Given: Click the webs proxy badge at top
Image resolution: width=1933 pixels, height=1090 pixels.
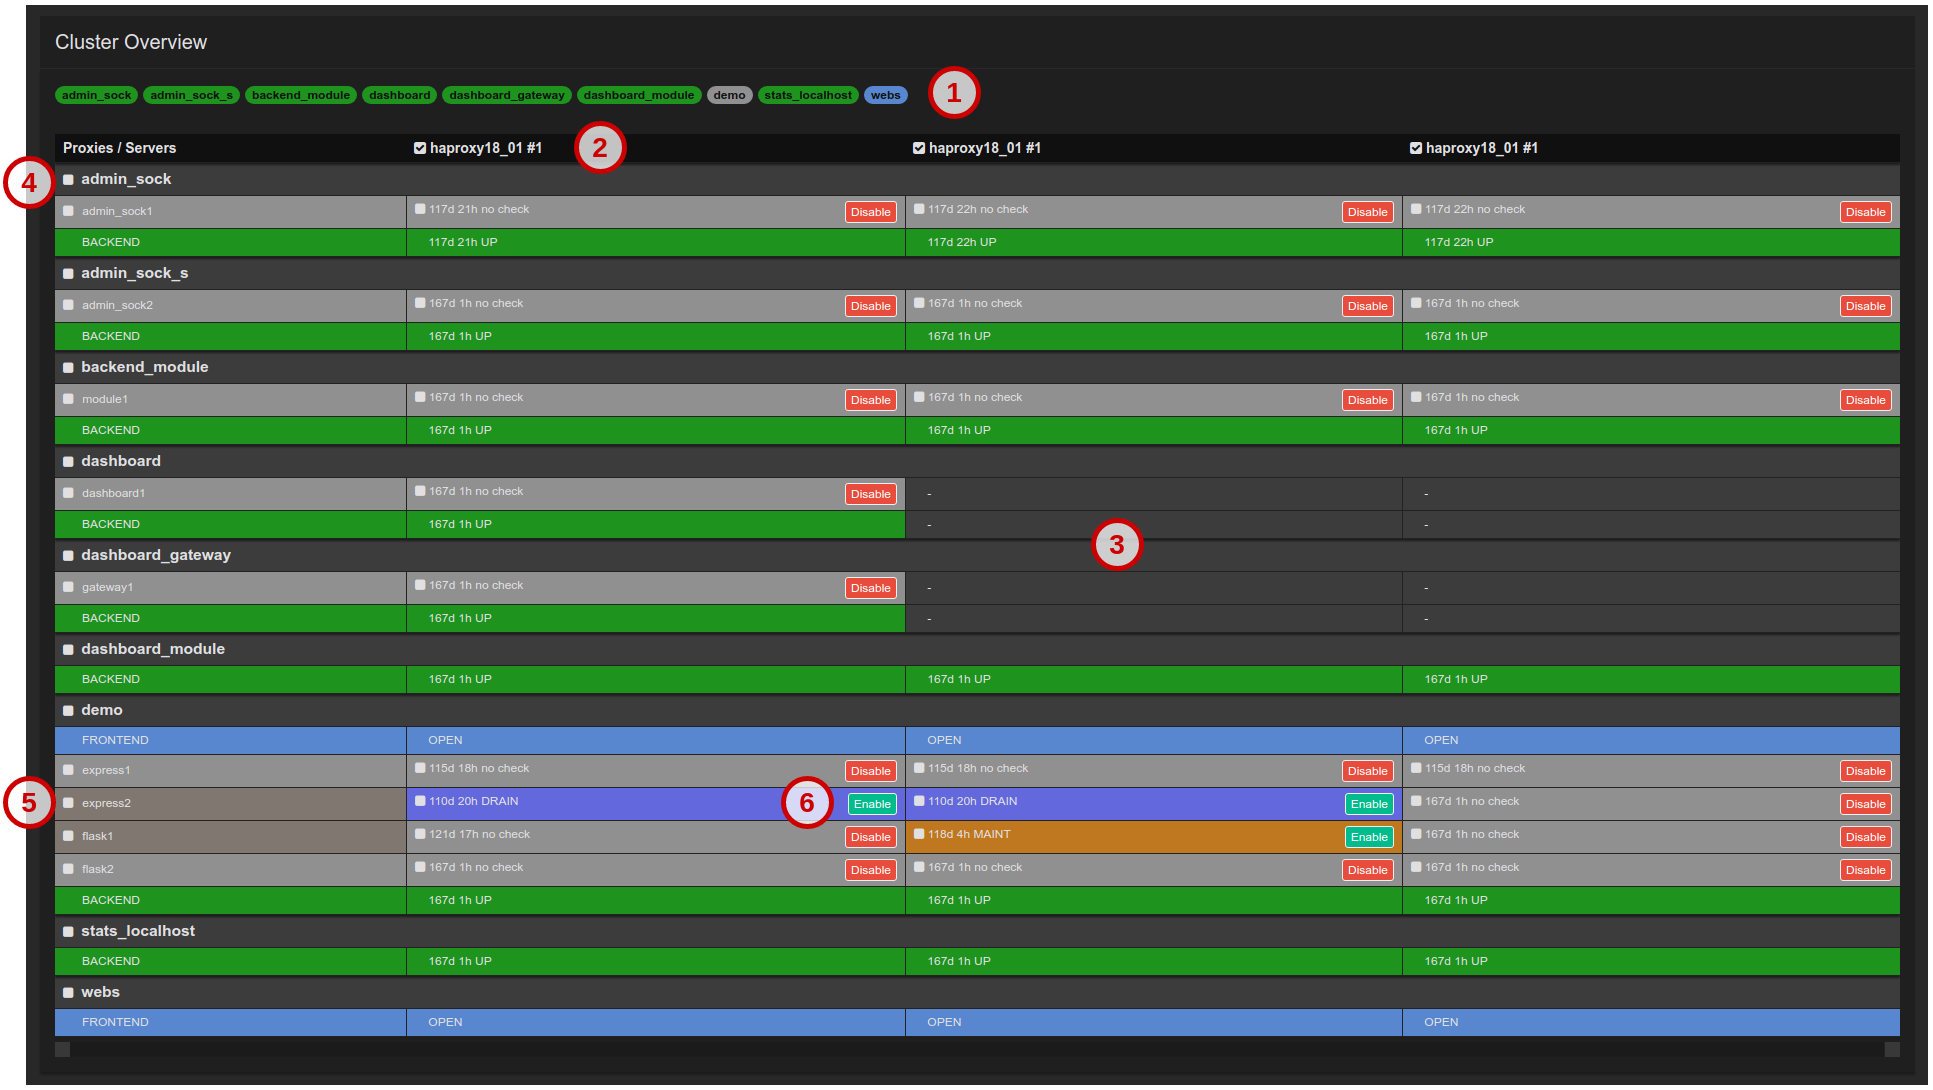Looking at the screenshot, I should (x=884, y=94).
